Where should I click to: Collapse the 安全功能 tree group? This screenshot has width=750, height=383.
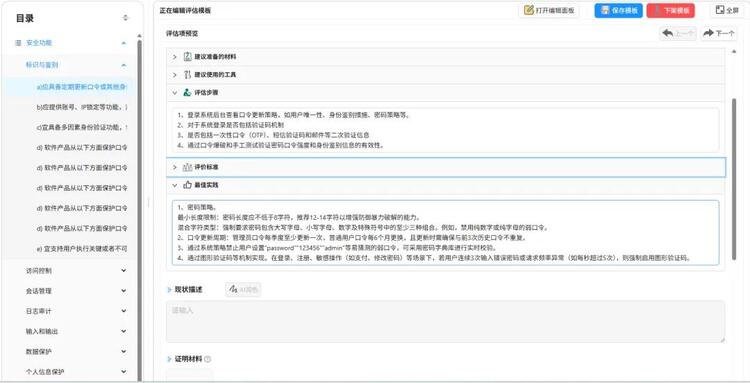124,43
